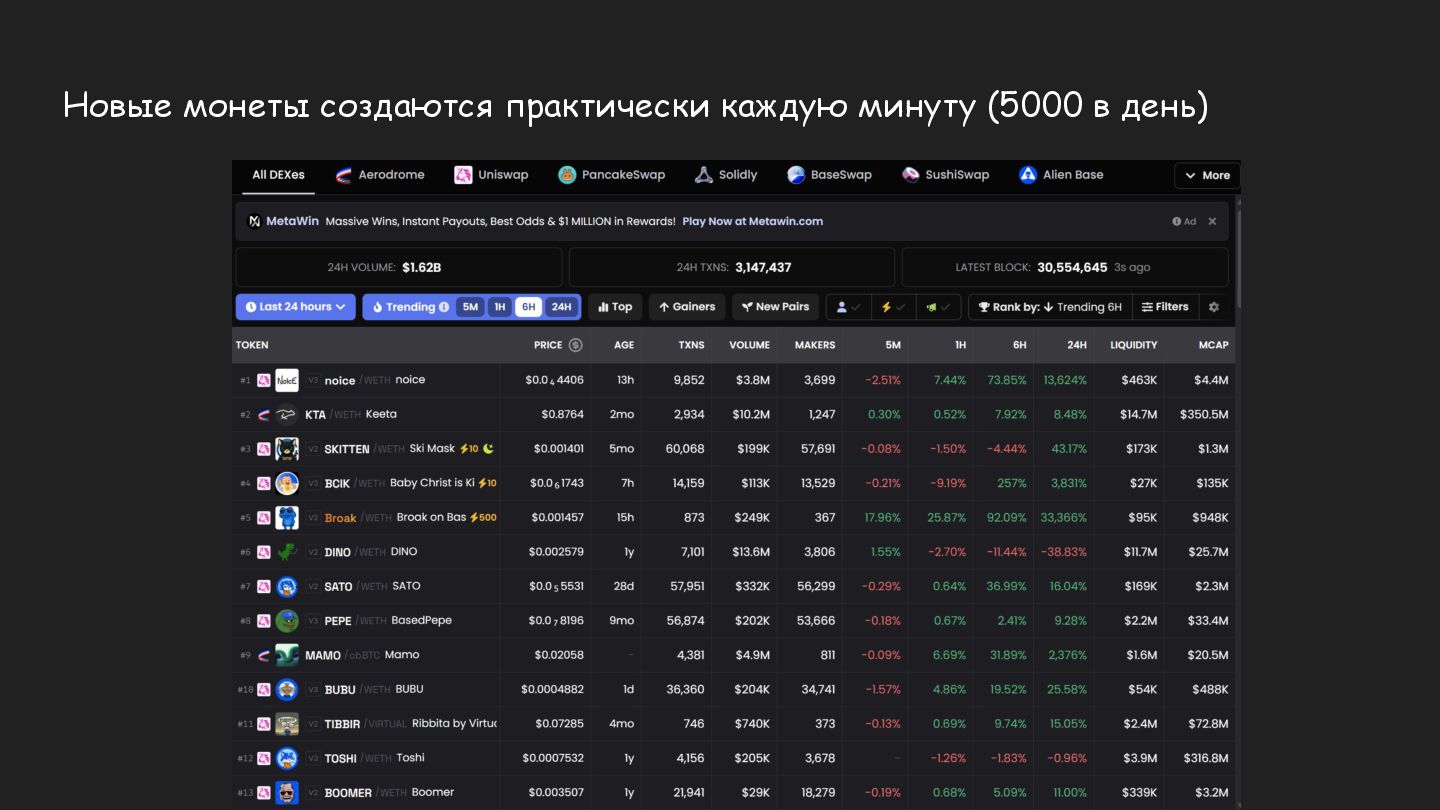The image size is (1440, 810).
Task: Show New Pairs list
Action: (x=775, y=307)
